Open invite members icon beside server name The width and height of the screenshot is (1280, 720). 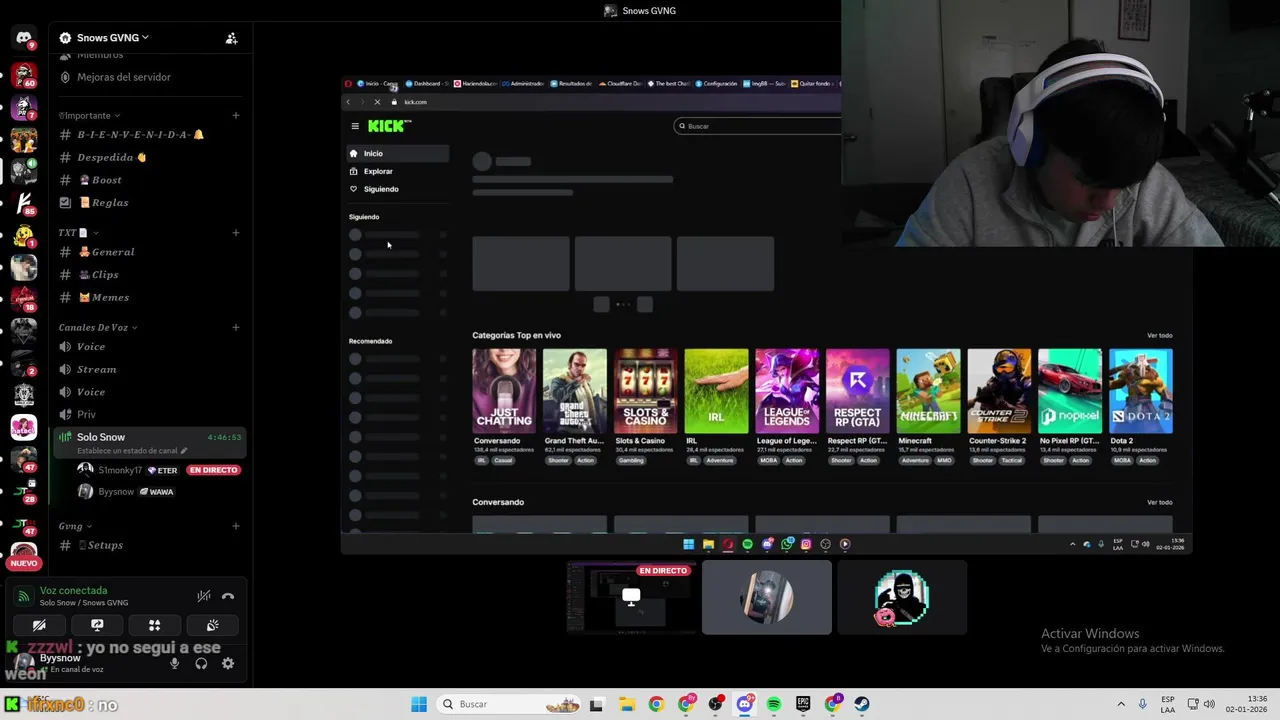pos(231,38)
